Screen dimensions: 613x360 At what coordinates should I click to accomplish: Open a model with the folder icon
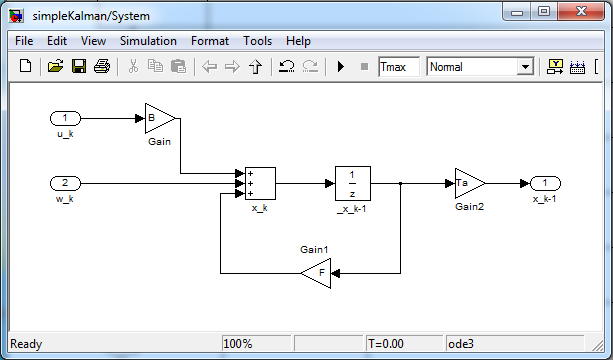(55, 66)
